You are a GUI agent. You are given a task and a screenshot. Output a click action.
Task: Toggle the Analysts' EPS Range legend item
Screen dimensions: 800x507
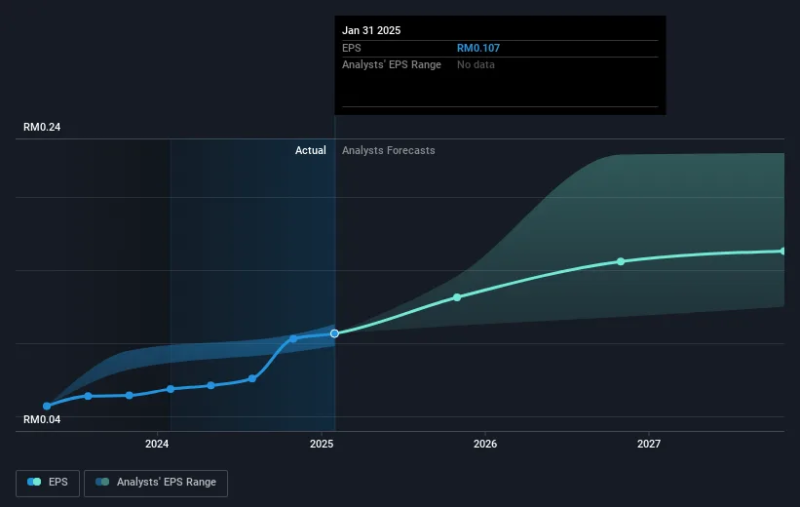point(156,482)
